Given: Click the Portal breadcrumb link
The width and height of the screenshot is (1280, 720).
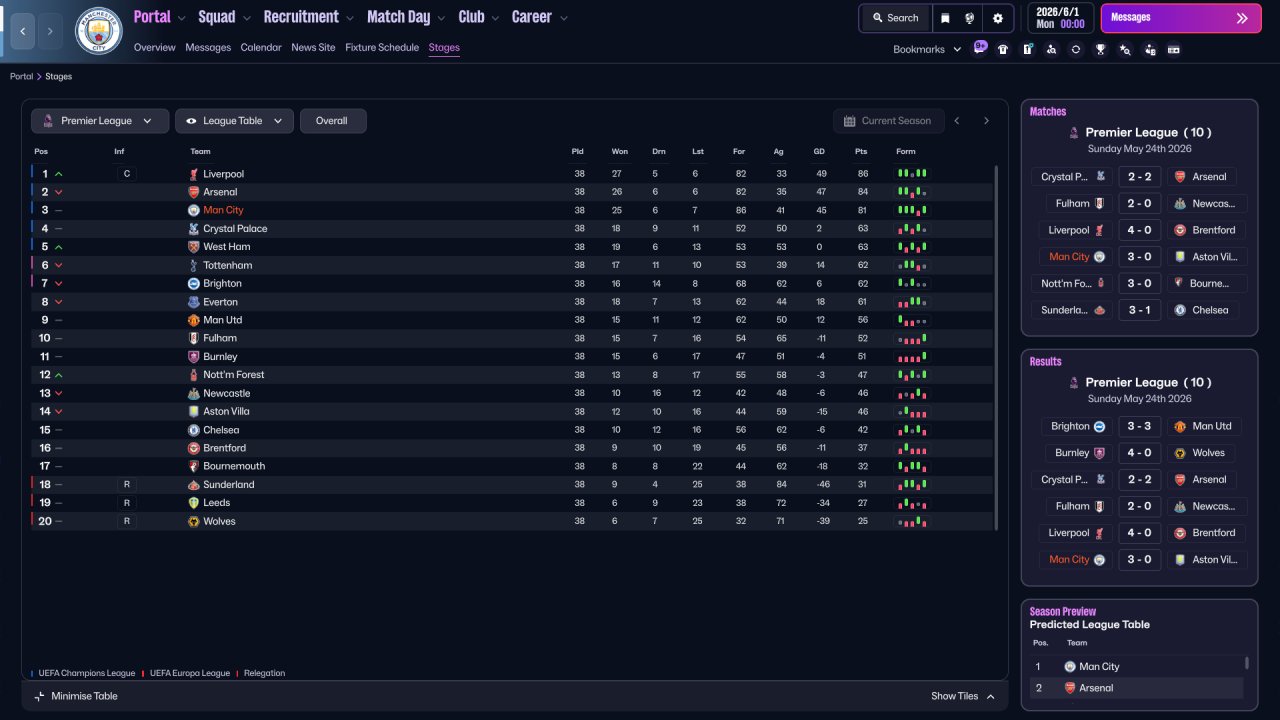Looking at the screenshot, I should click(21, 77).
